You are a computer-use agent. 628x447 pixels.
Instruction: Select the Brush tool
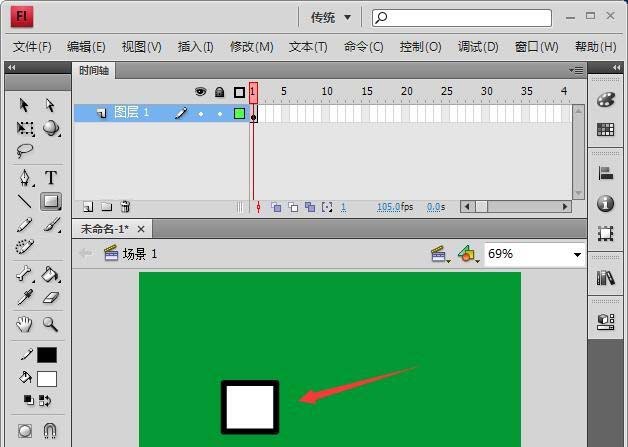click(x=52, y=225)
